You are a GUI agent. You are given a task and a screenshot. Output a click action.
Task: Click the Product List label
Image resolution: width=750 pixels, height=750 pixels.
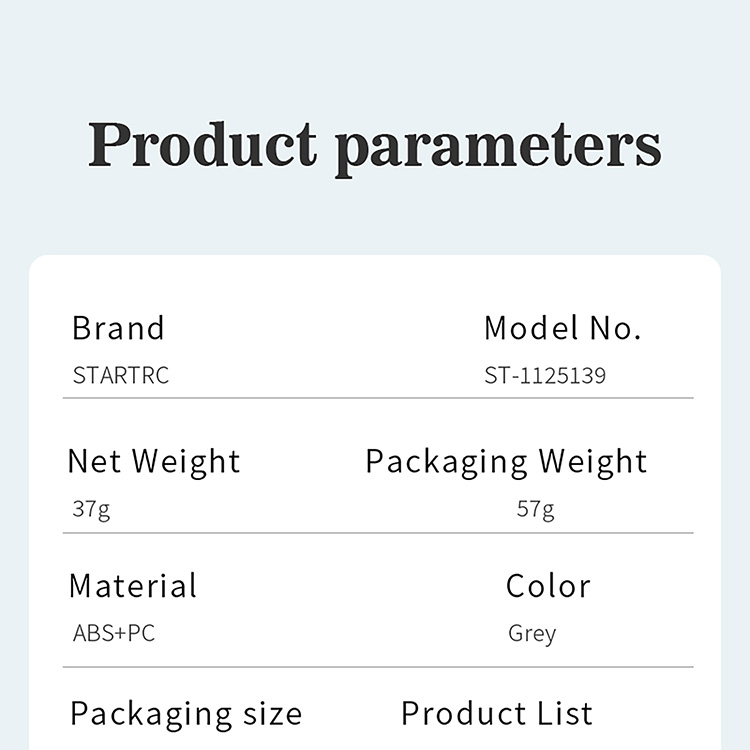pyautogui.click(x=497, y=713)
